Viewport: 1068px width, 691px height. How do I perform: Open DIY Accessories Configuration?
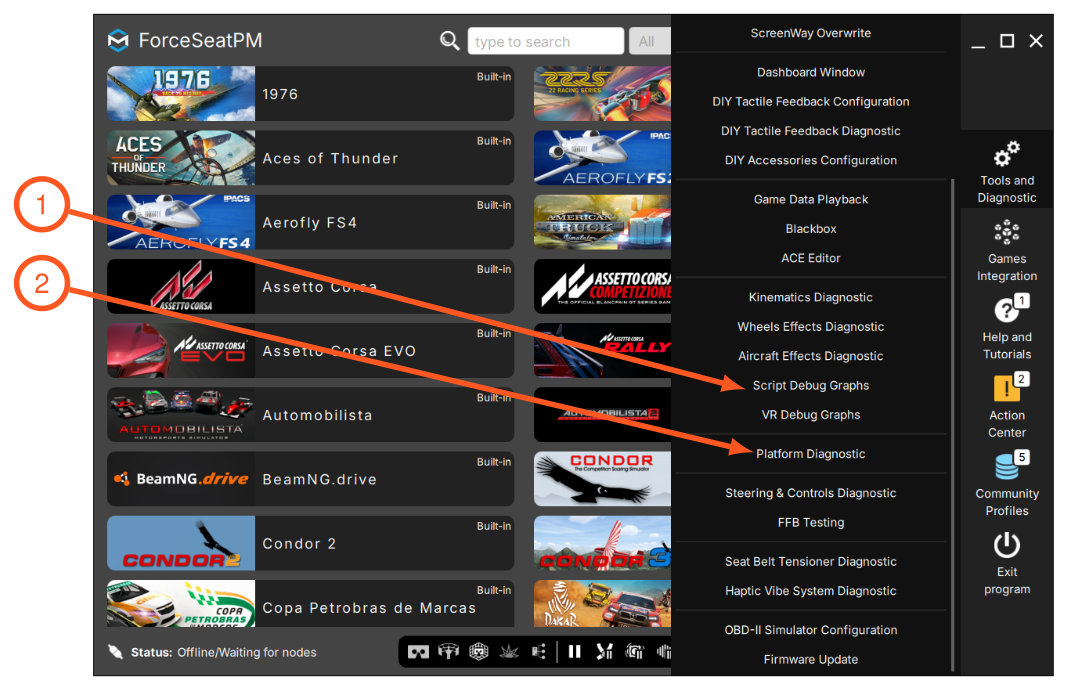coord(811,160)
